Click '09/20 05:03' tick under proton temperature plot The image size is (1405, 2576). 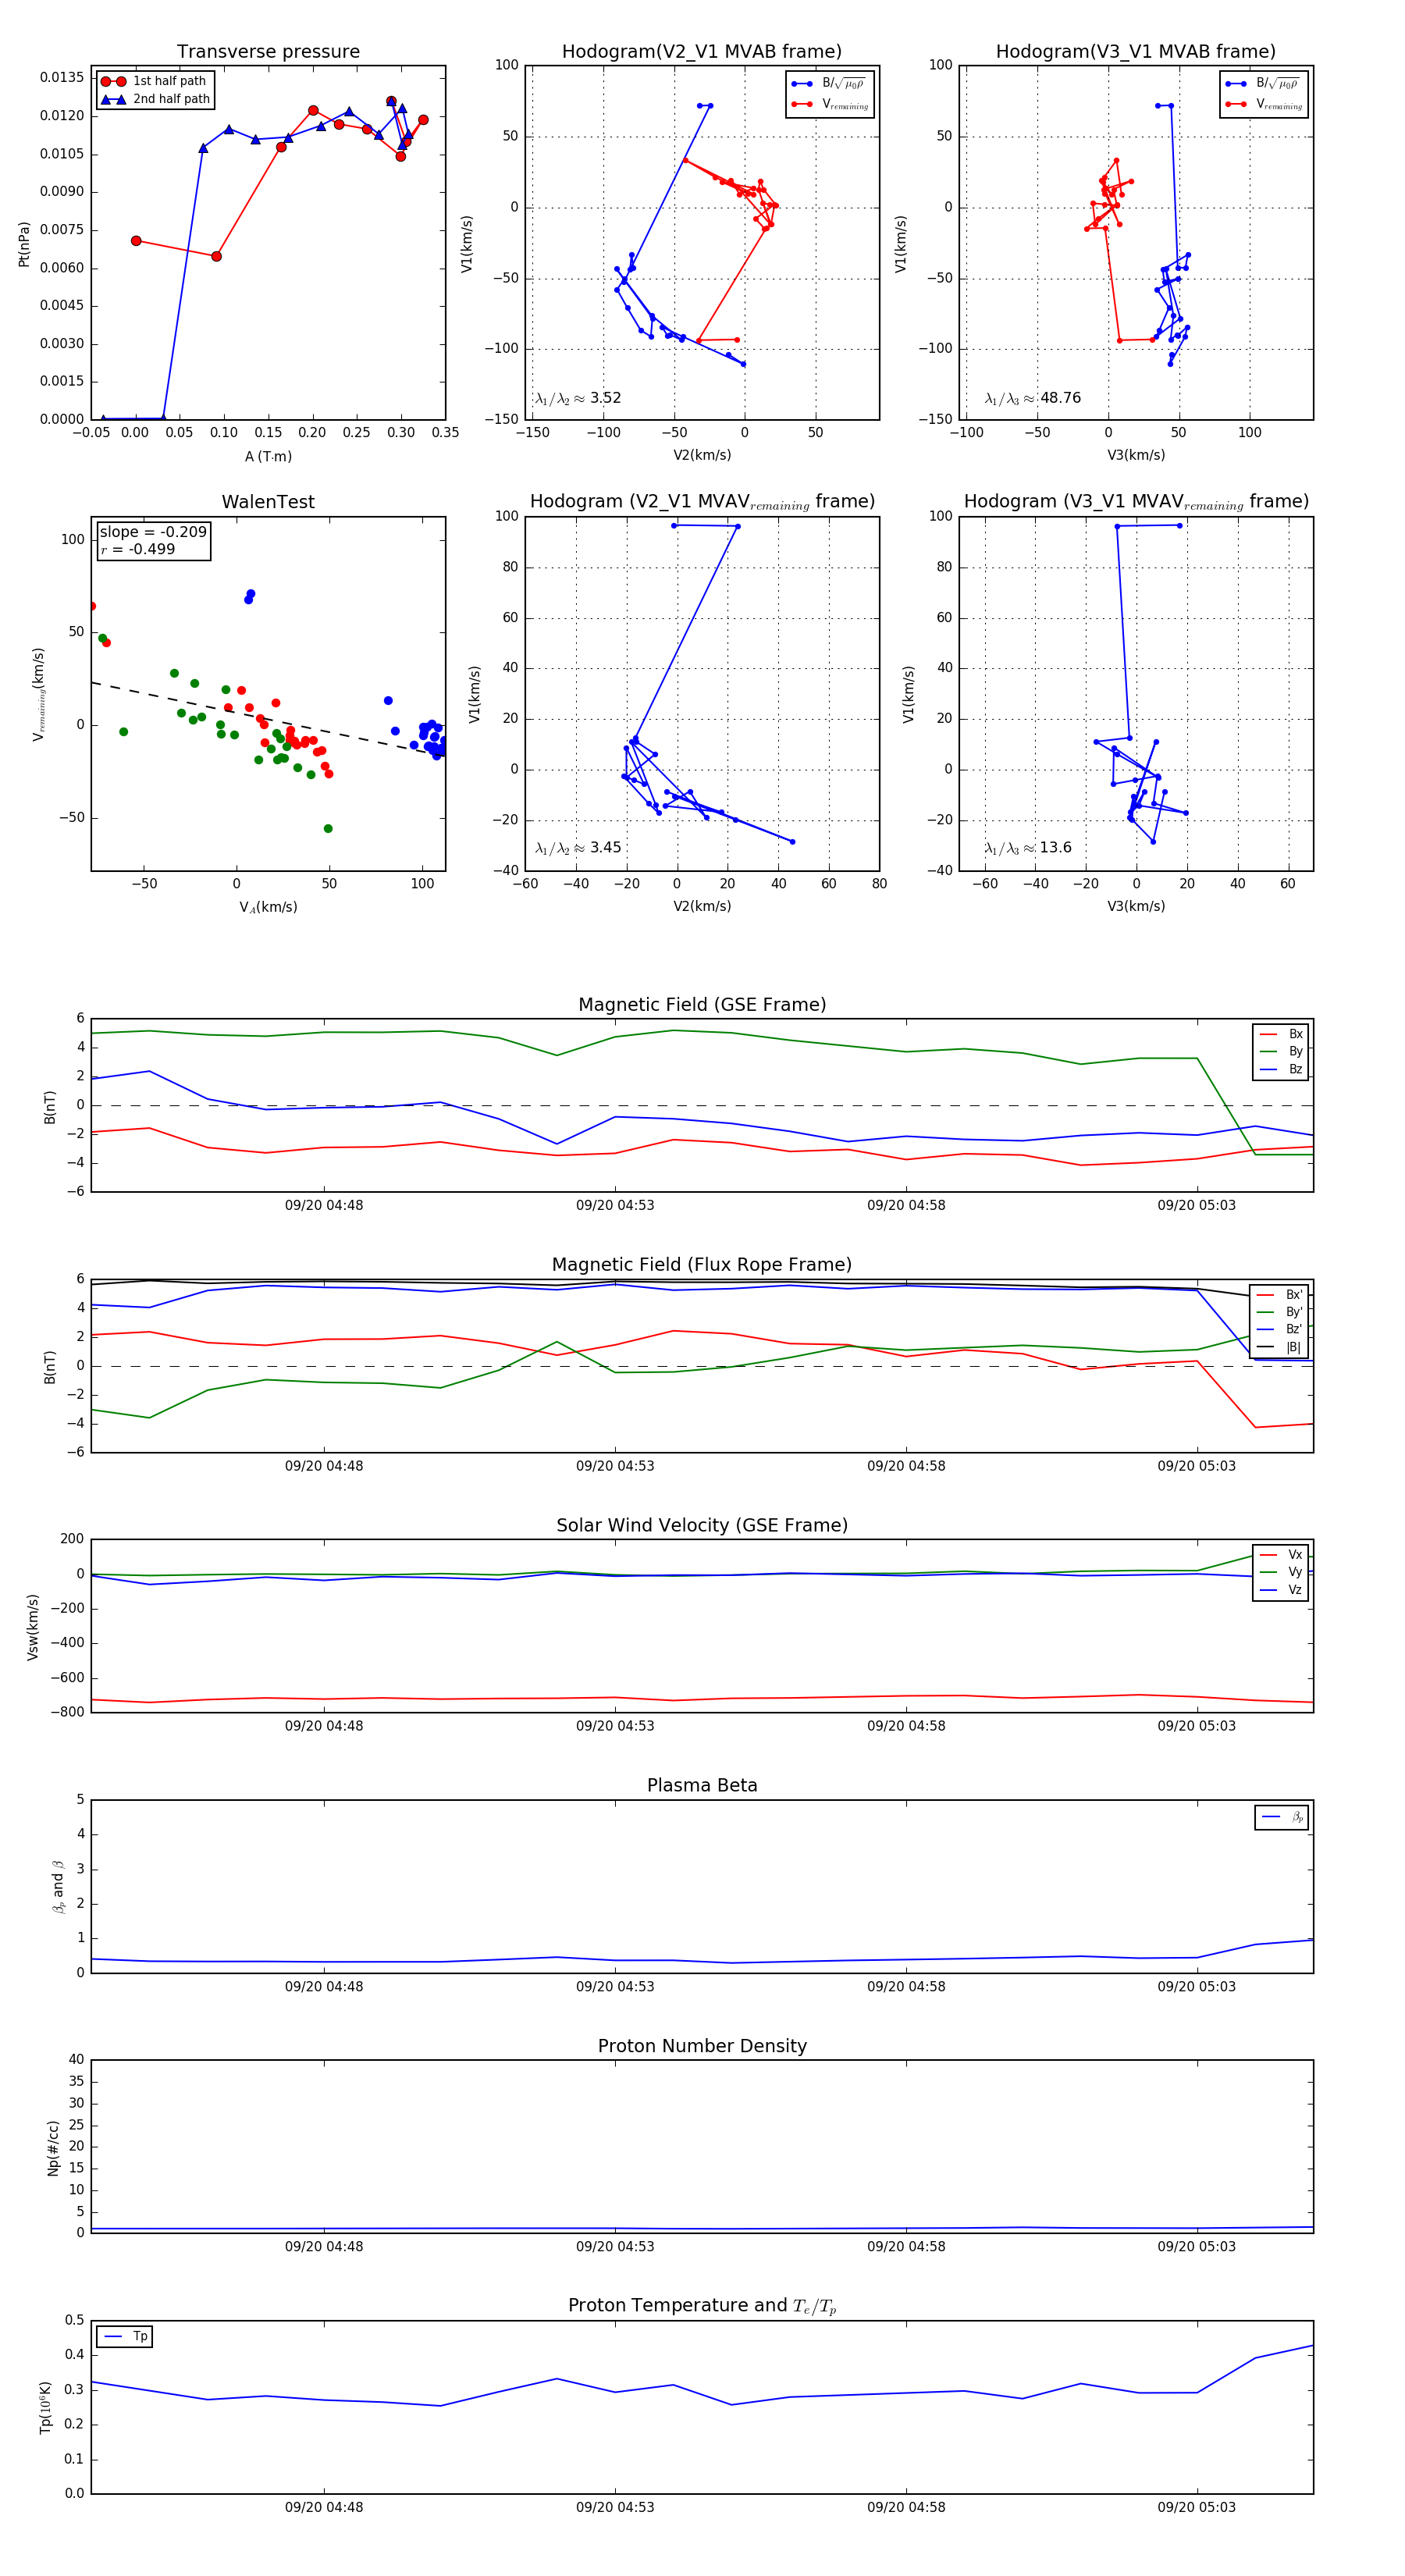tap(1197, 2507)
